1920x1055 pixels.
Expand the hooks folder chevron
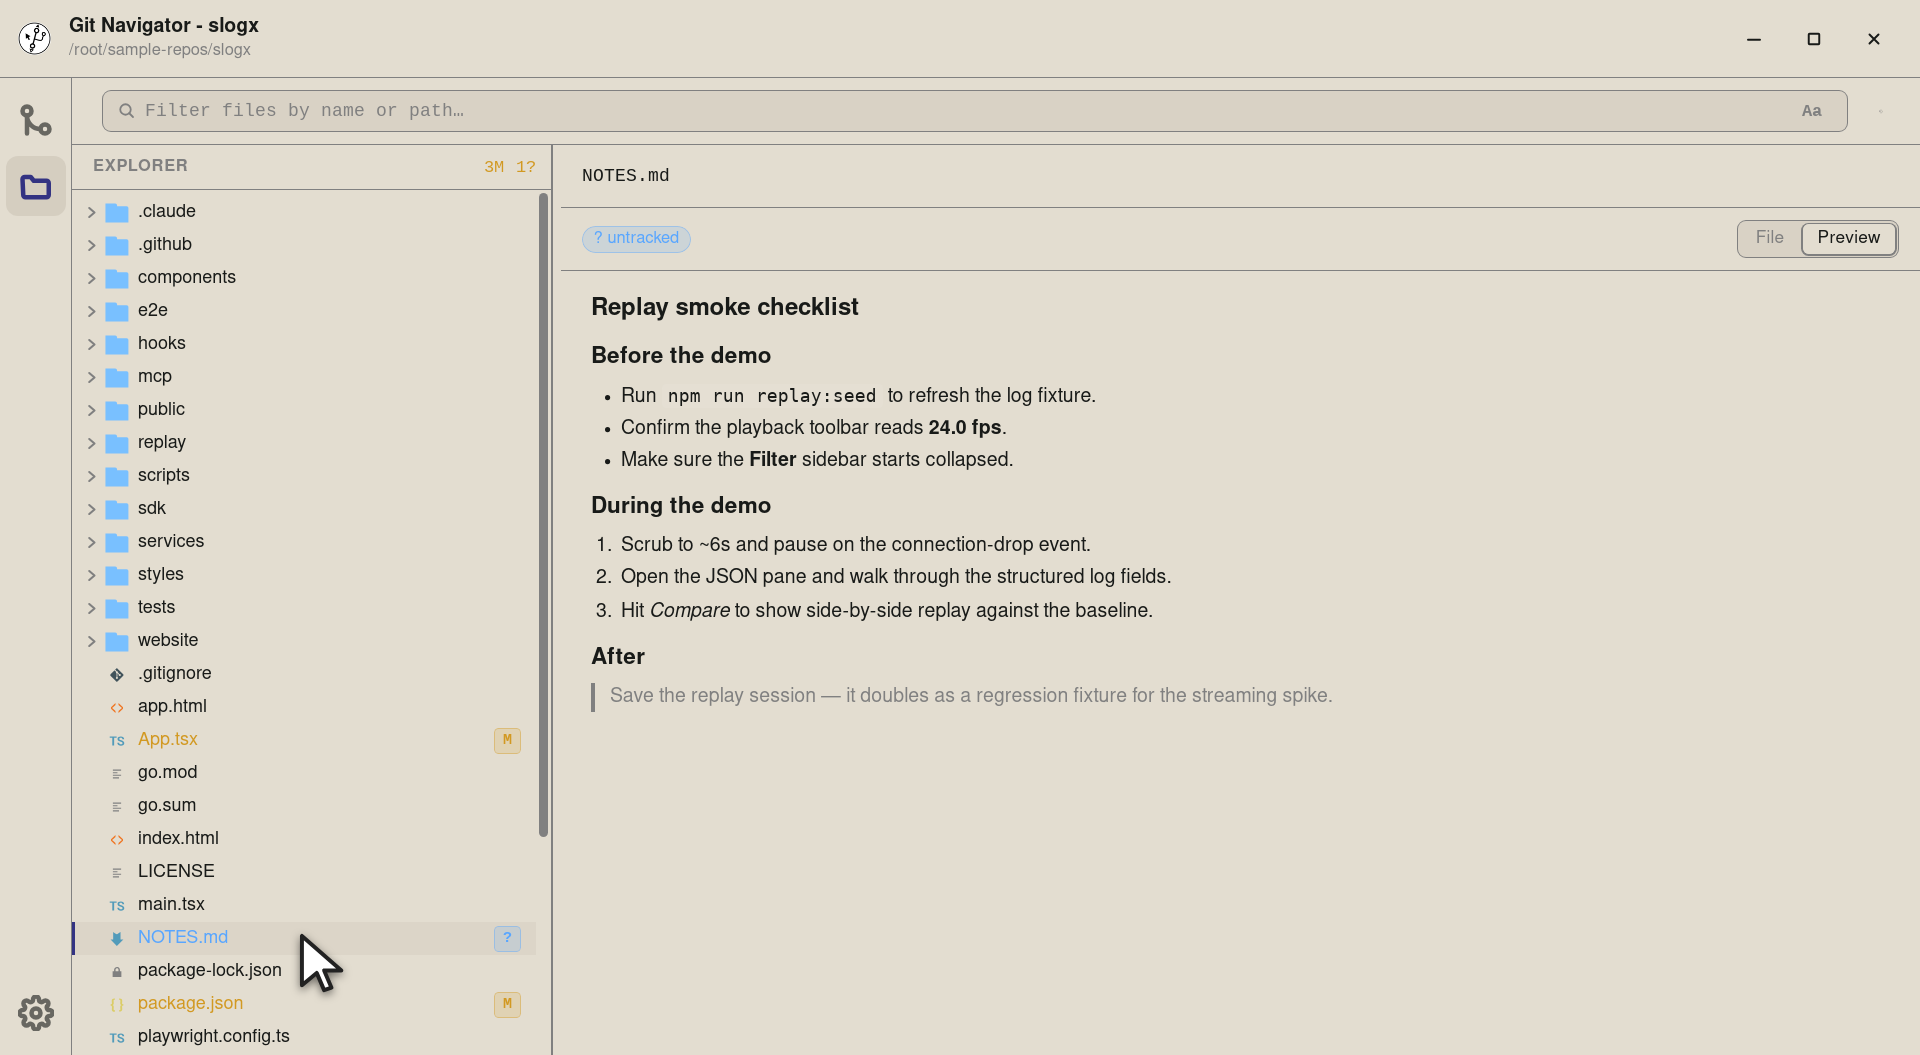click(91, 344)
